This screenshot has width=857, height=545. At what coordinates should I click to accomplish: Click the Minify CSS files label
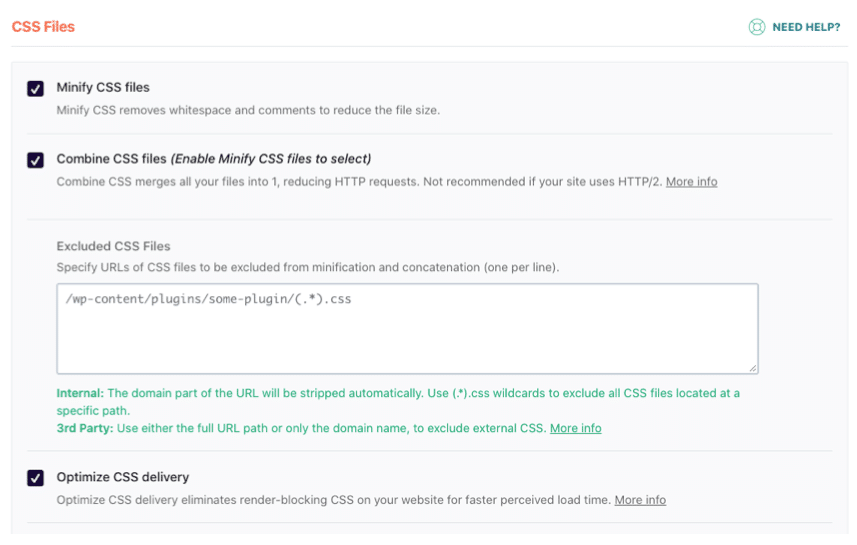(103, 87)
